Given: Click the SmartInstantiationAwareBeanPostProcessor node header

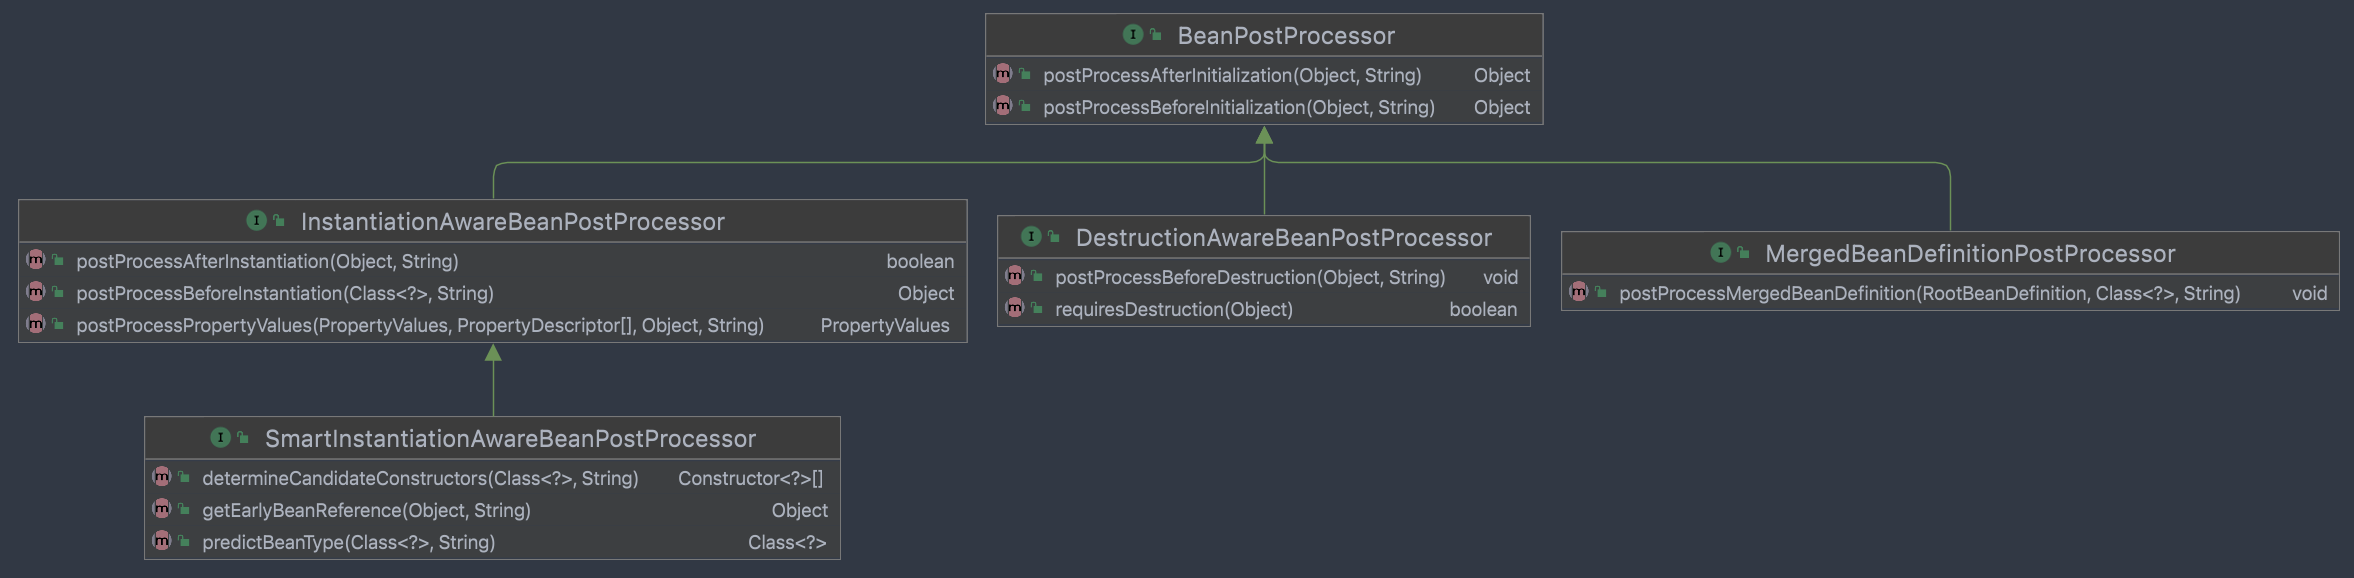Looking at the screenshot, I should point(510,439).
